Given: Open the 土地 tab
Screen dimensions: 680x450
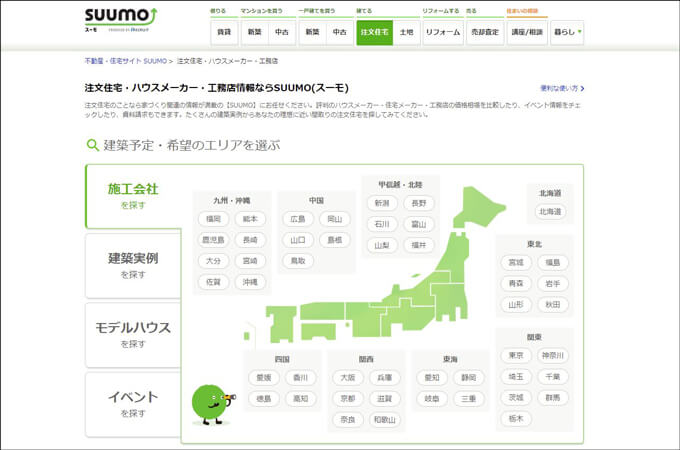Looking at the screenshot, I should click(406, 32).
